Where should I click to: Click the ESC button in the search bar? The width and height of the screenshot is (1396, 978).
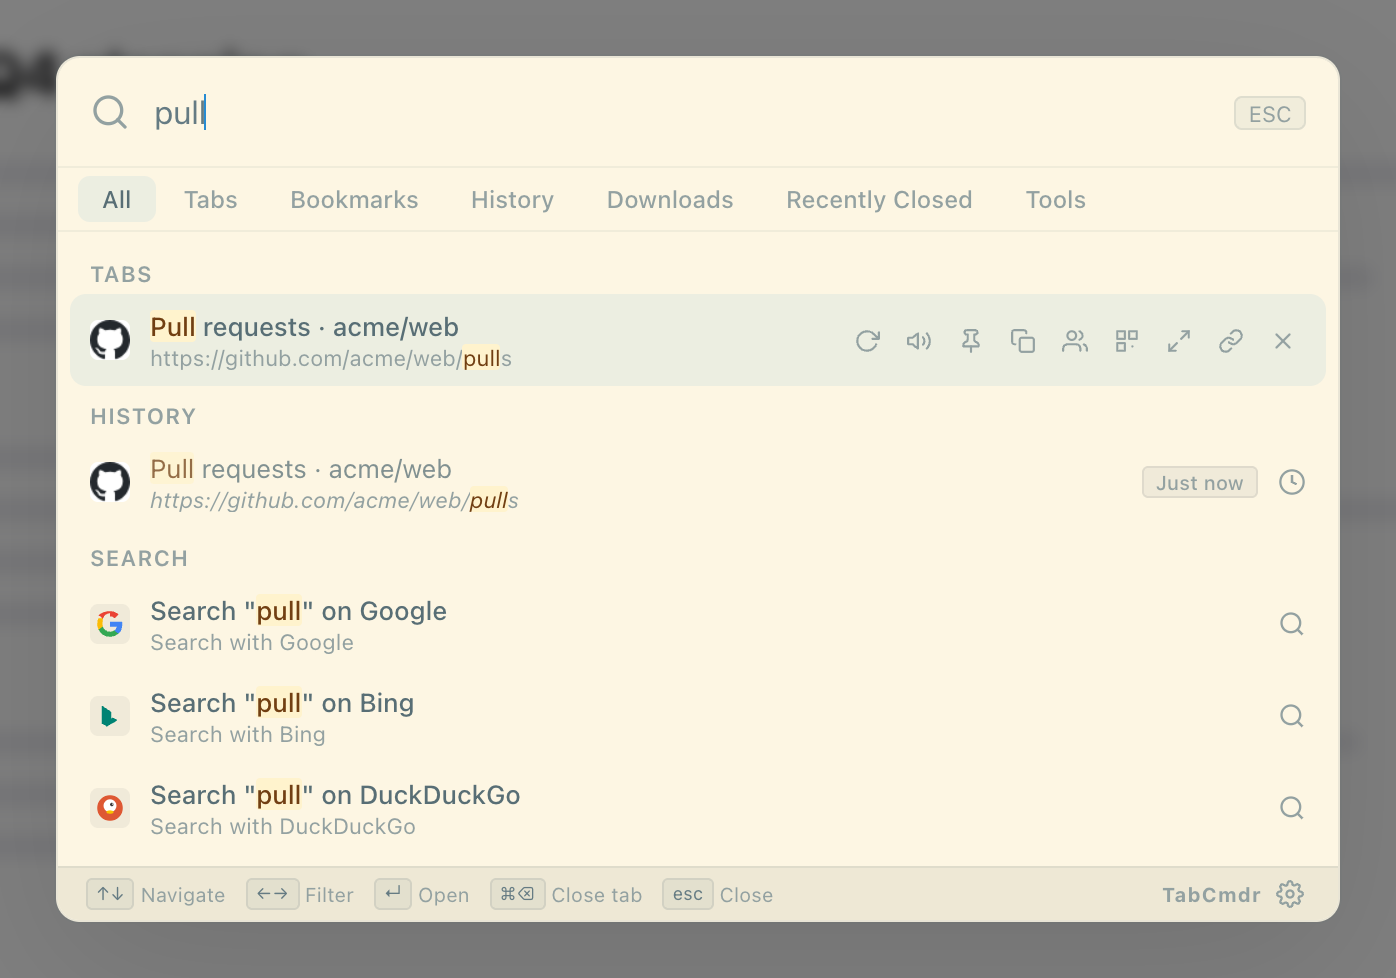pos(1270,113)
